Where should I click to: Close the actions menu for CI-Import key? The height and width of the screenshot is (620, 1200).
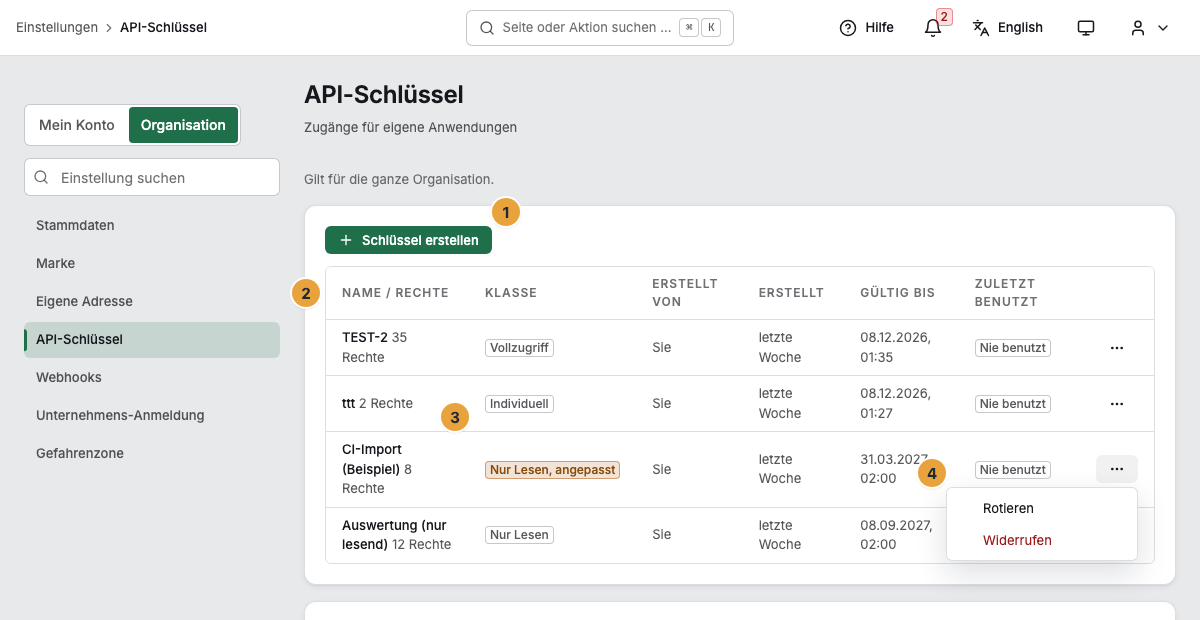tap(1117, 469)
